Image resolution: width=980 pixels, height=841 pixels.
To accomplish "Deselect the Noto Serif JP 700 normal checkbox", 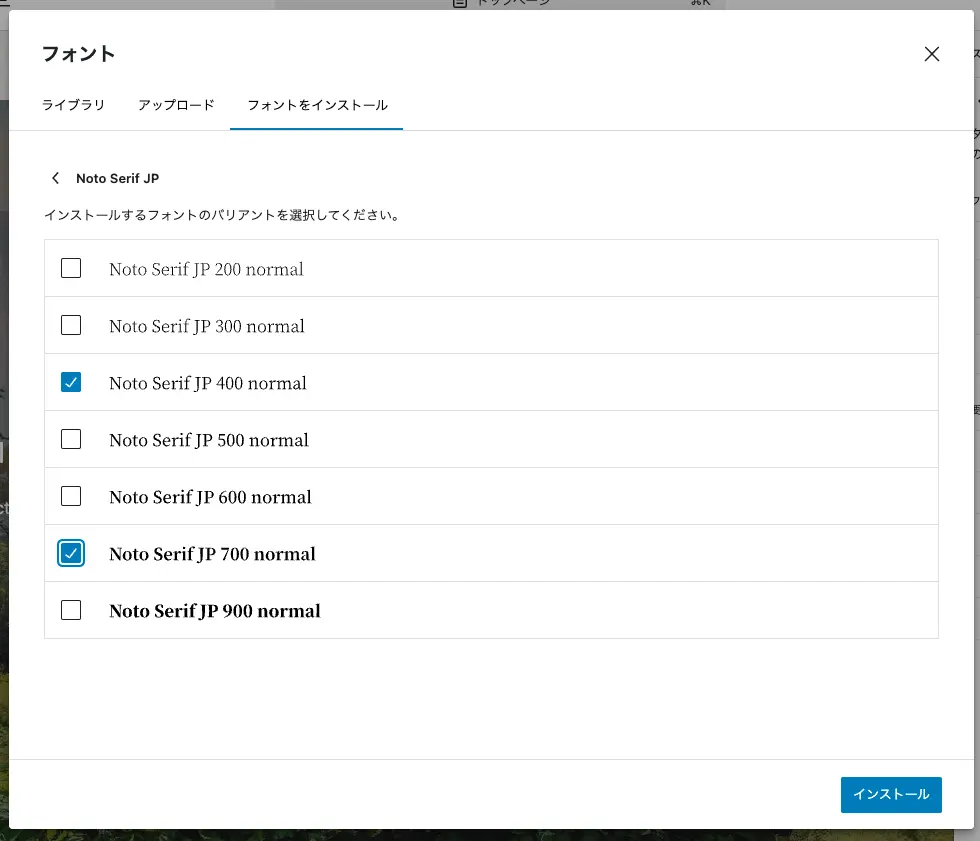I will point(71,553).
